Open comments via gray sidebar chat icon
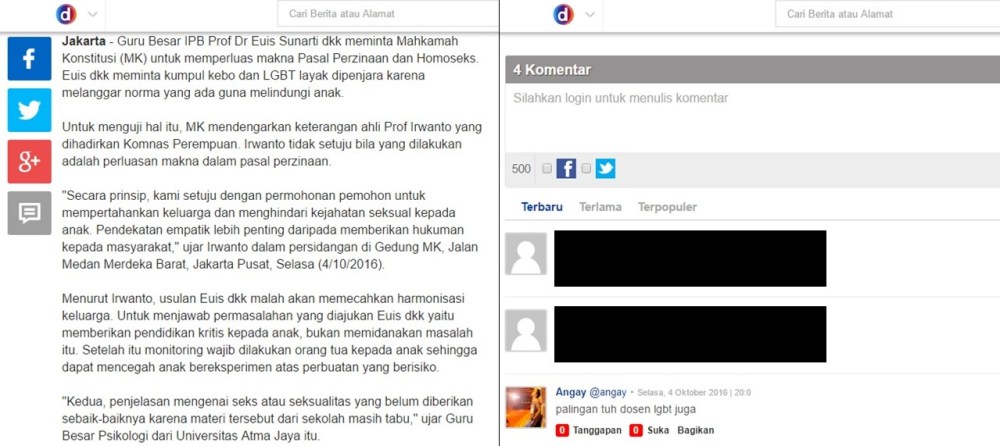 (29, 213)
